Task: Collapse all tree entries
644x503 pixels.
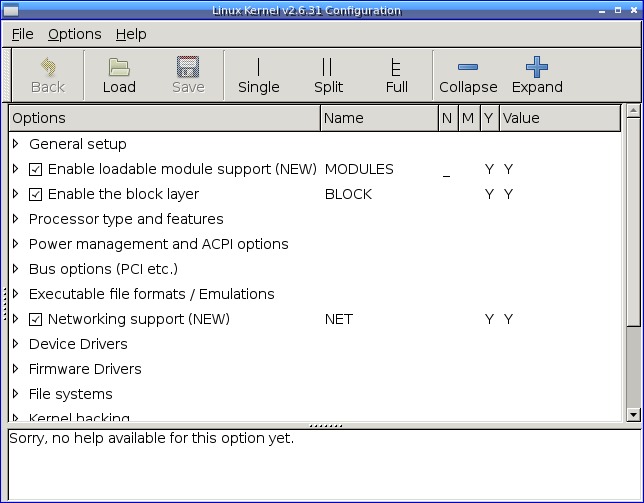Action: pos(467,67)
